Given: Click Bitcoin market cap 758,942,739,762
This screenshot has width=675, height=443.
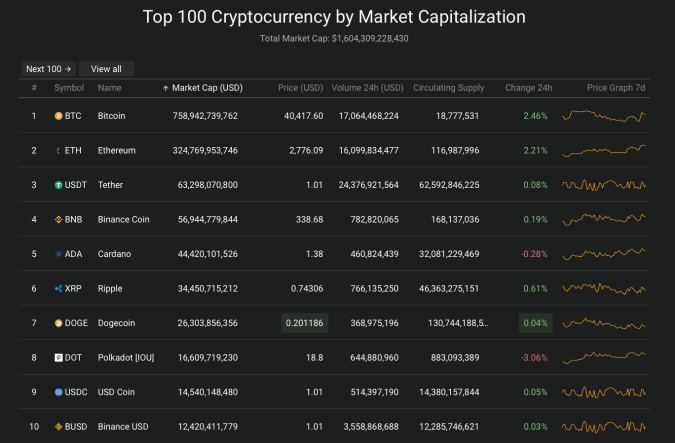Looking at the screenshot, I should [205, 116].
